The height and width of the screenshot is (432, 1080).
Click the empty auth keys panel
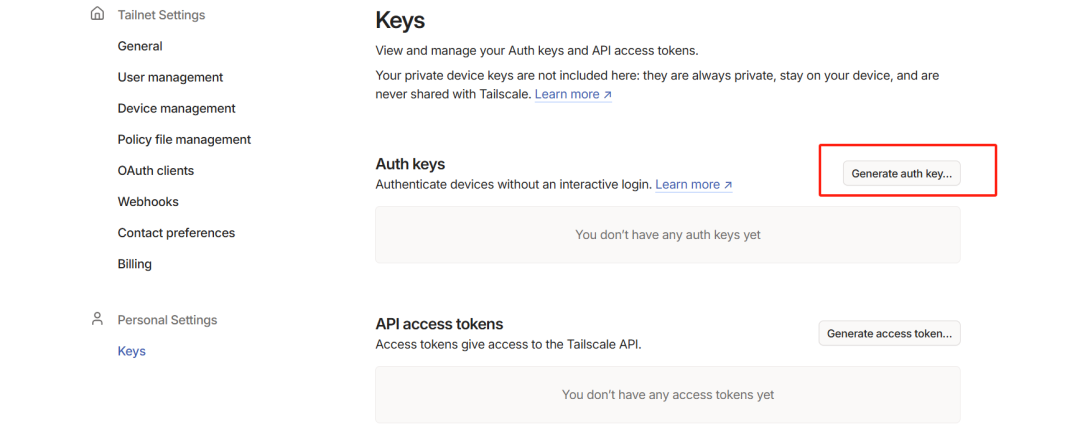667,234
